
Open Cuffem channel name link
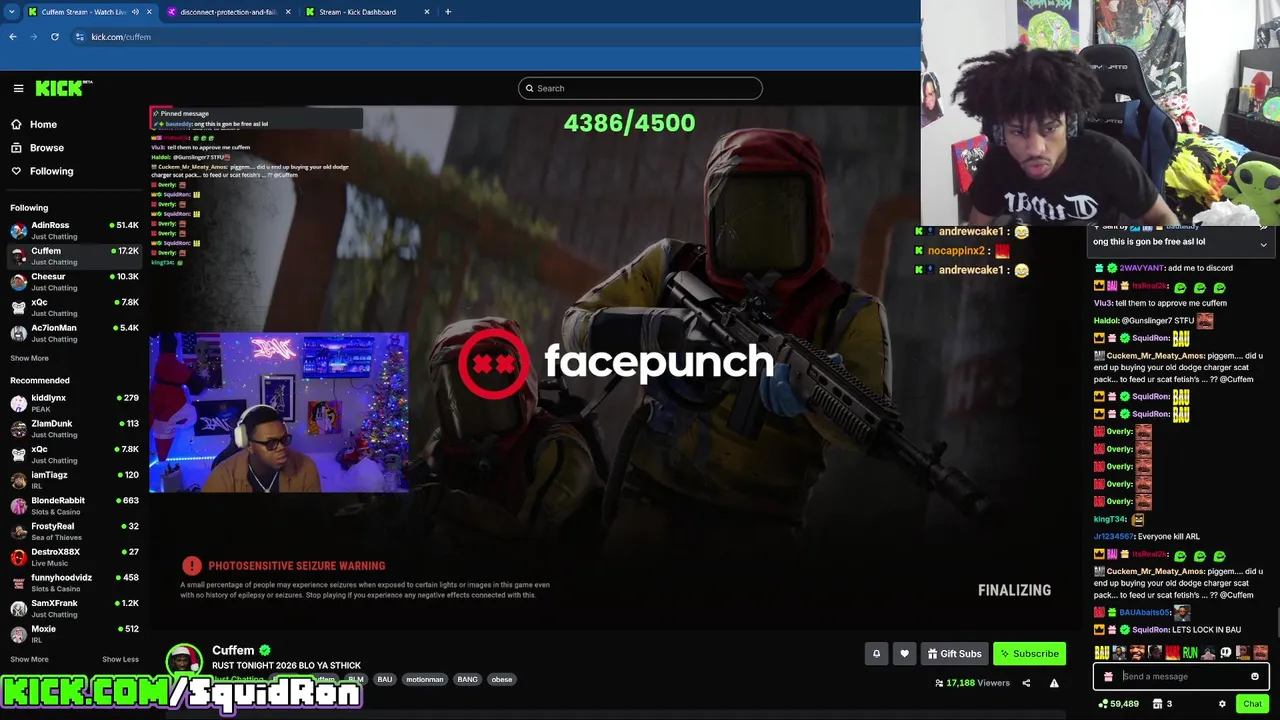point(233,650)
